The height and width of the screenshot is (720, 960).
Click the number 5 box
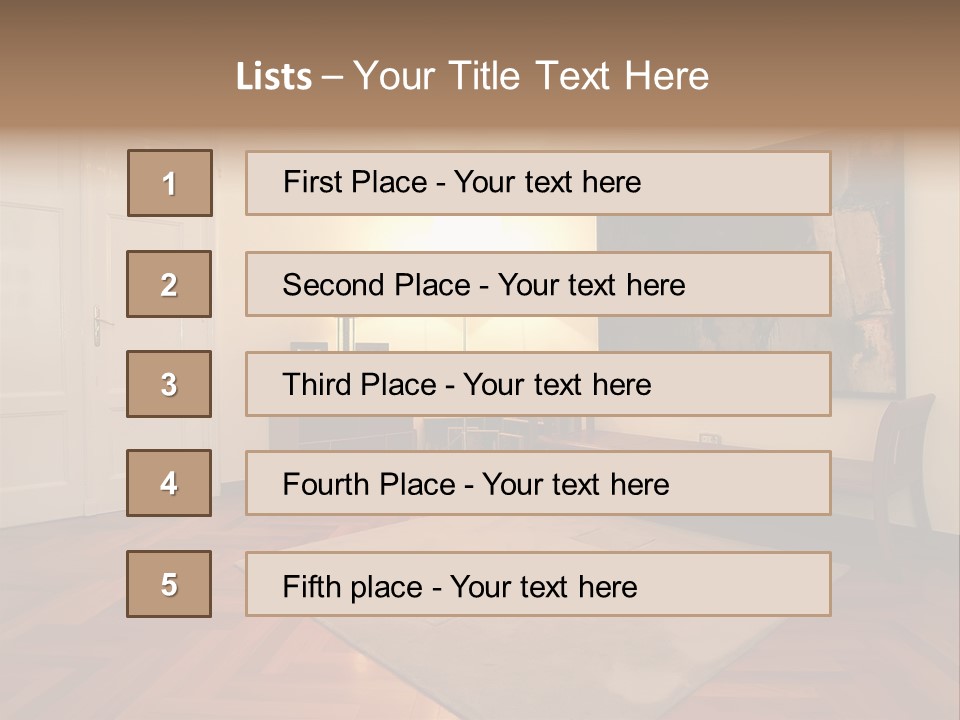(x=169, y=584)
